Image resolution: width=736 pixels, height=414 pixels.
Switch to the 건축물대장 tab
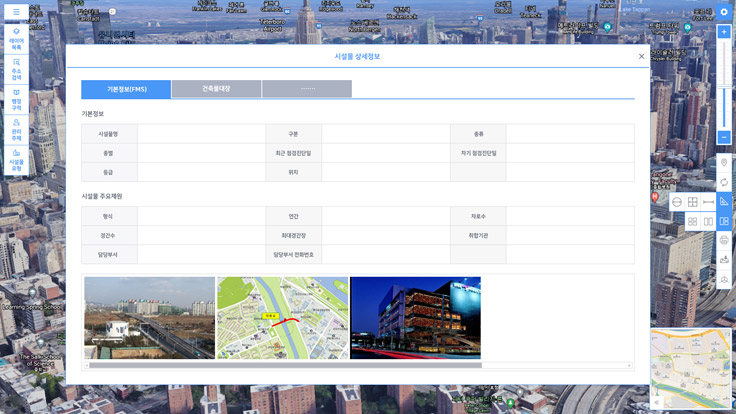point(216,89)
